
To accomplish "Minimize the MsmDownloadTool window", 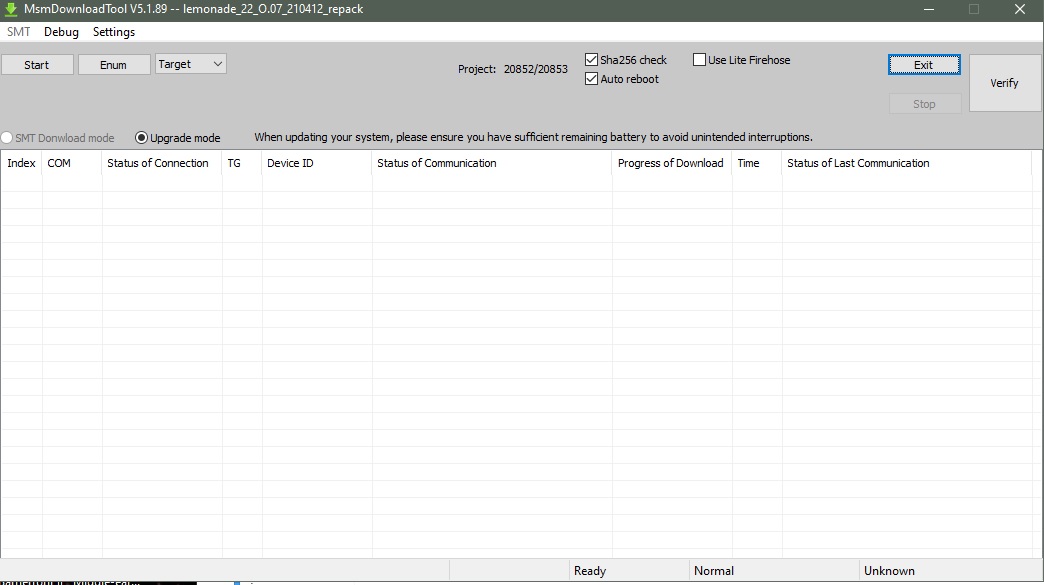I will click(928, 9).
